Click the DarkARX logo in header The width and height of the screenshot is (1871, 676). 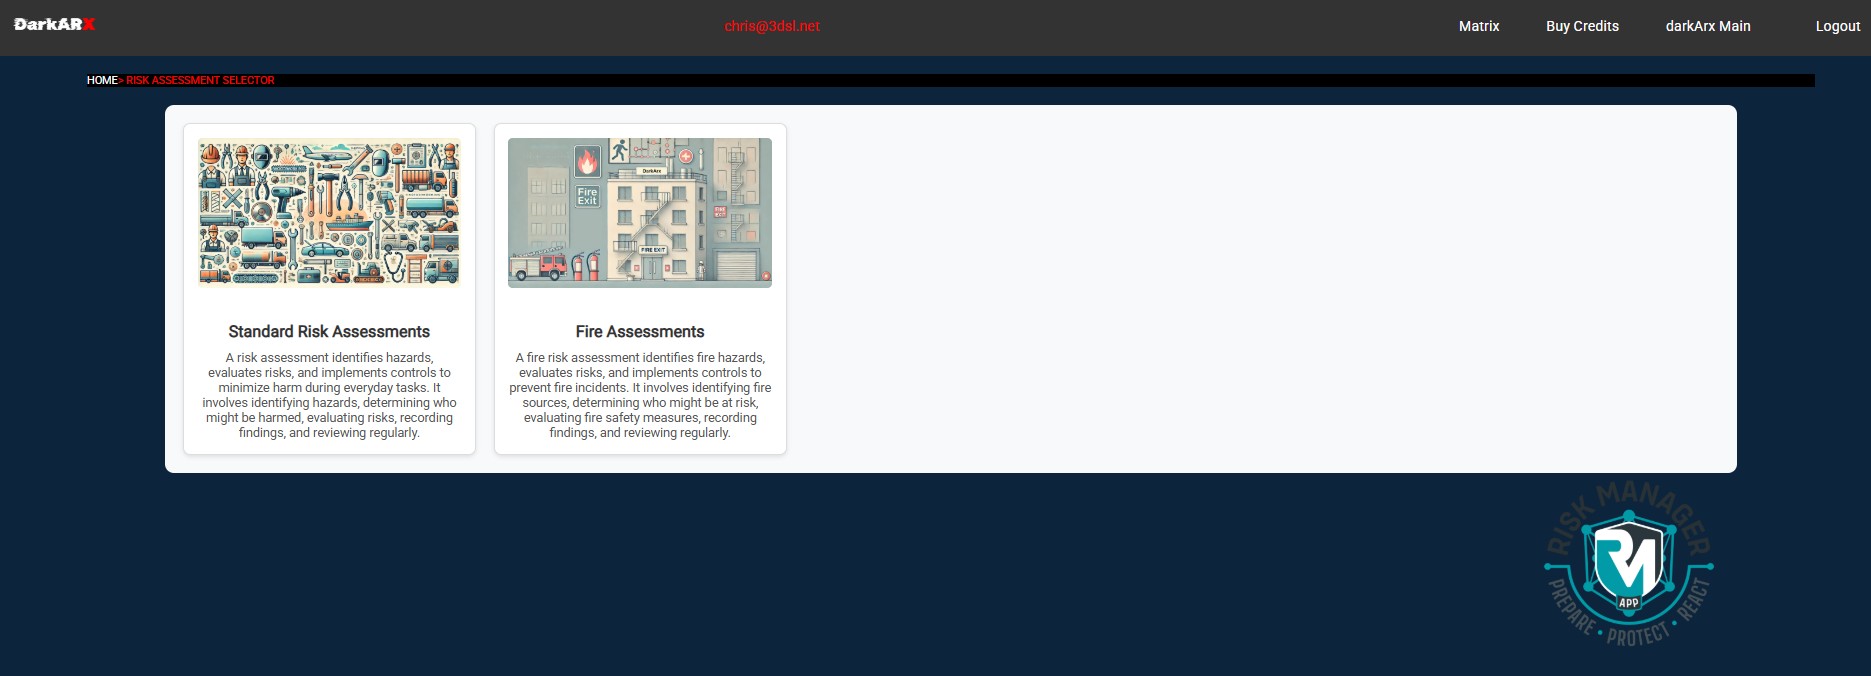coord(54,24)
